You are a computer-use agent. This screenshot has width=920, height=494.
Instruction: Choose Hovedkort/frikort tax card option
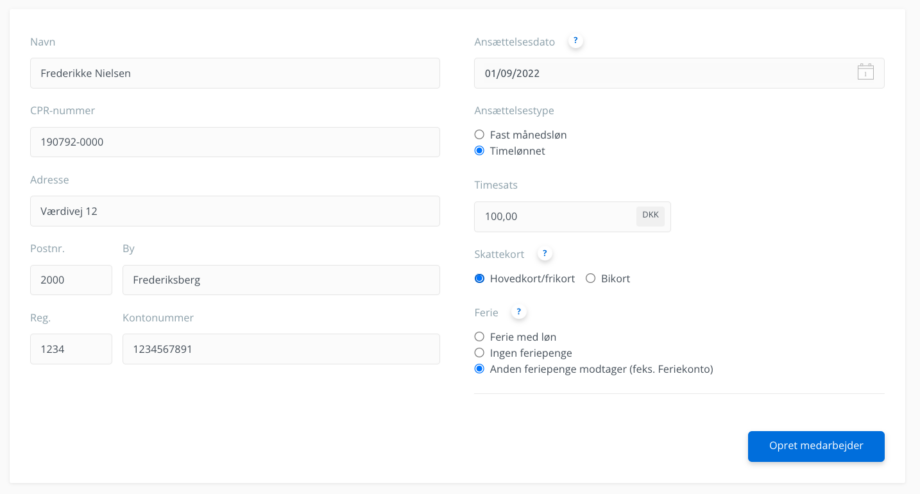pyautogui.click(x=479, y=279)
